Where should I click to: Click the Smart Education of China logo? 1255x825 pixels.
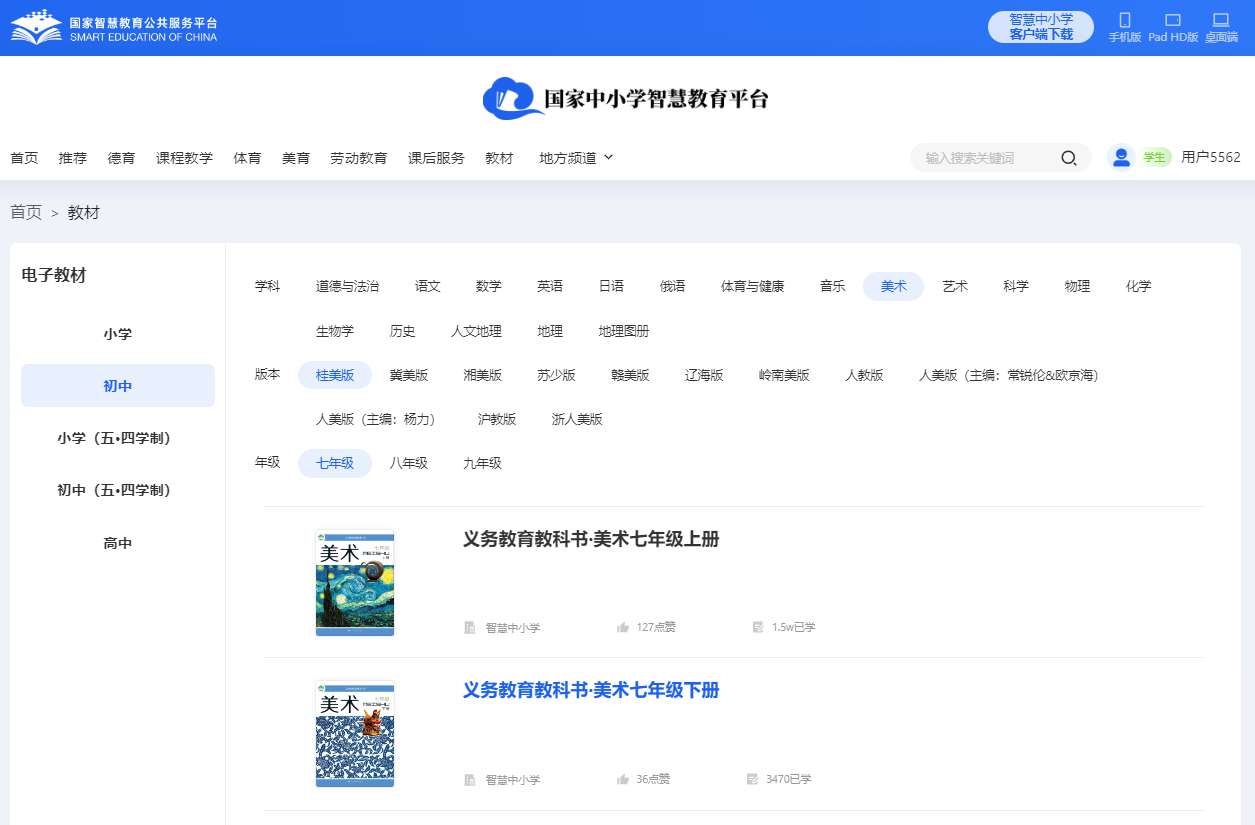point(114,27)
